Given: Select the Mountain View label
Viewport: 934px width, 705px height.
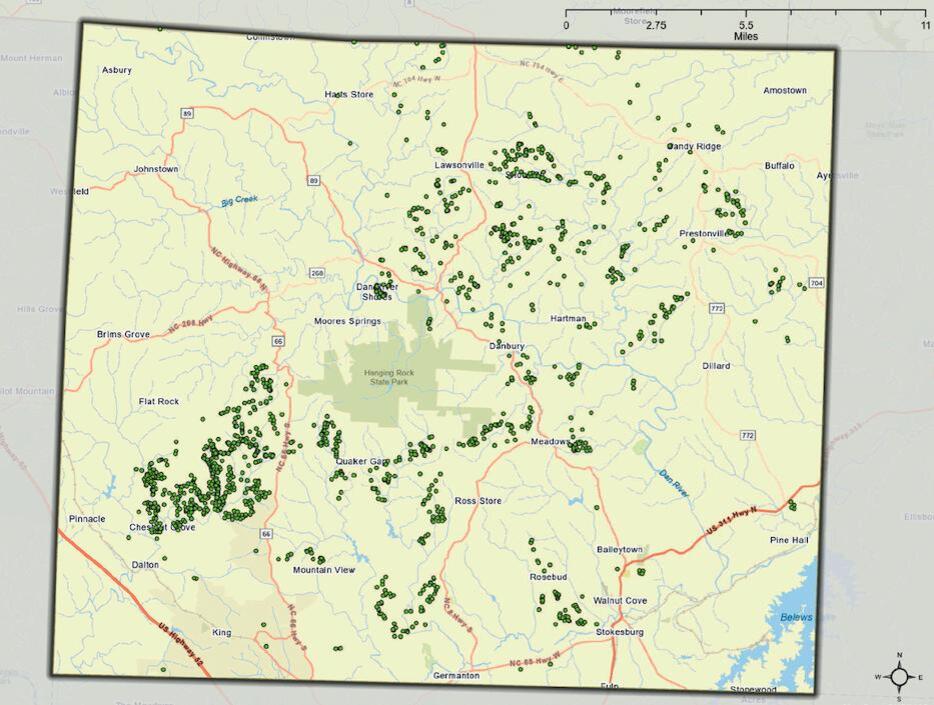Looking at the screenshot, I should click(x=323, y=570).
